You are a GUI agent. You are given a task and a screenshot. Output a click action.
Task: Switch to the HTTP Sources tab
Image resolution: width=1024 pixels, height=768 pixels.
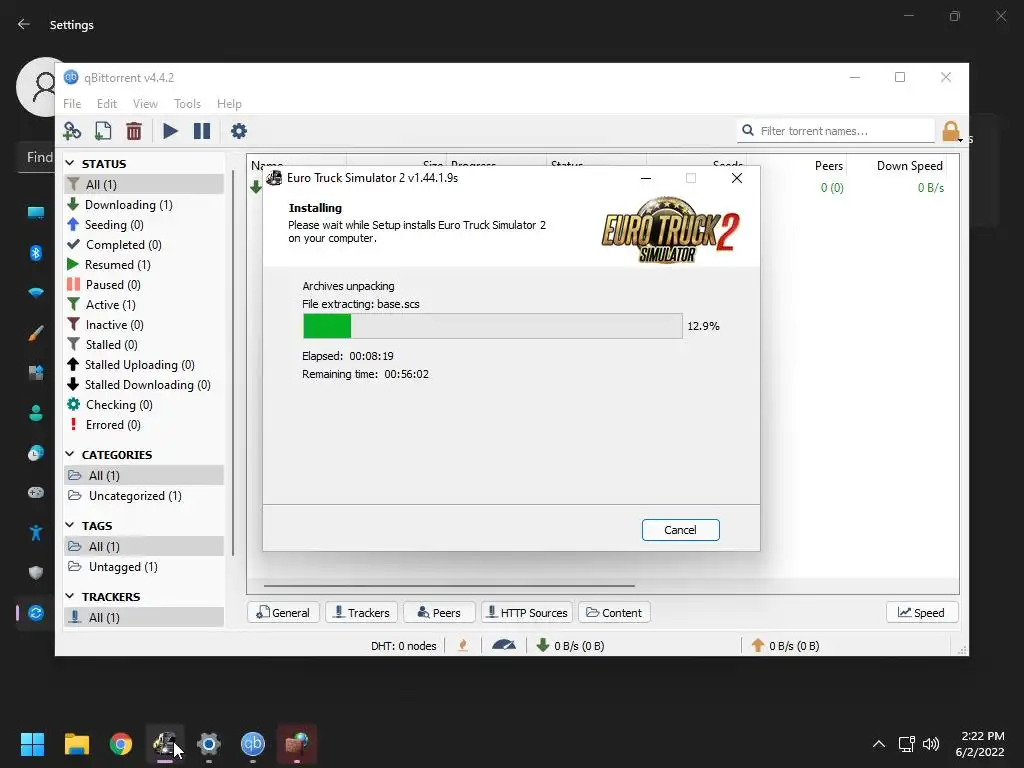[527, 613]
